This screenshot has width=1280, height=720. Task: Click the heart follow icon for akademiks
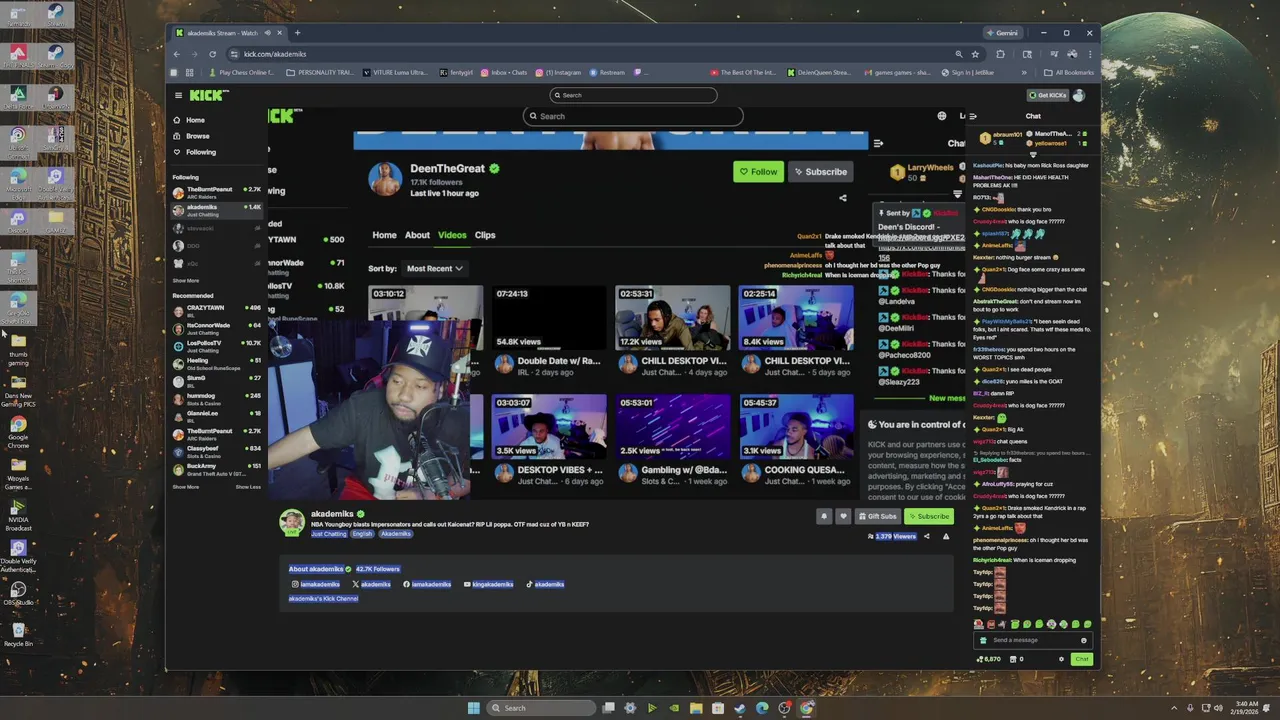843,516
